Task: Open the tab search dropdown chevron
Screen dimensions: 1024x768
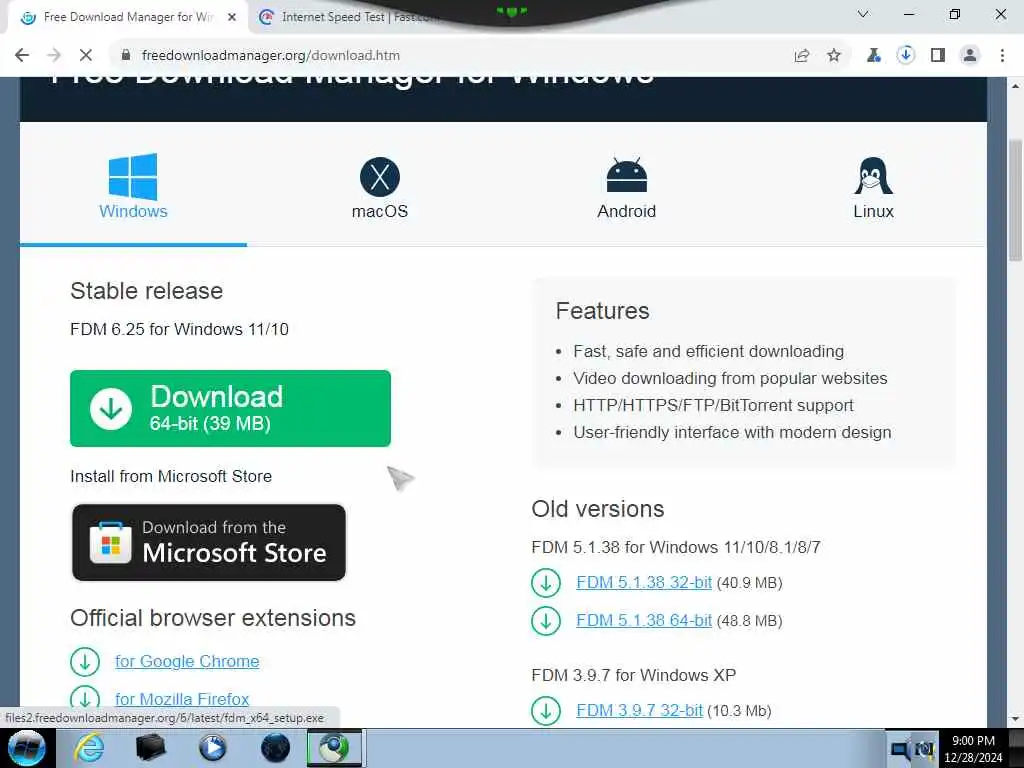Action: click(863, 14)
